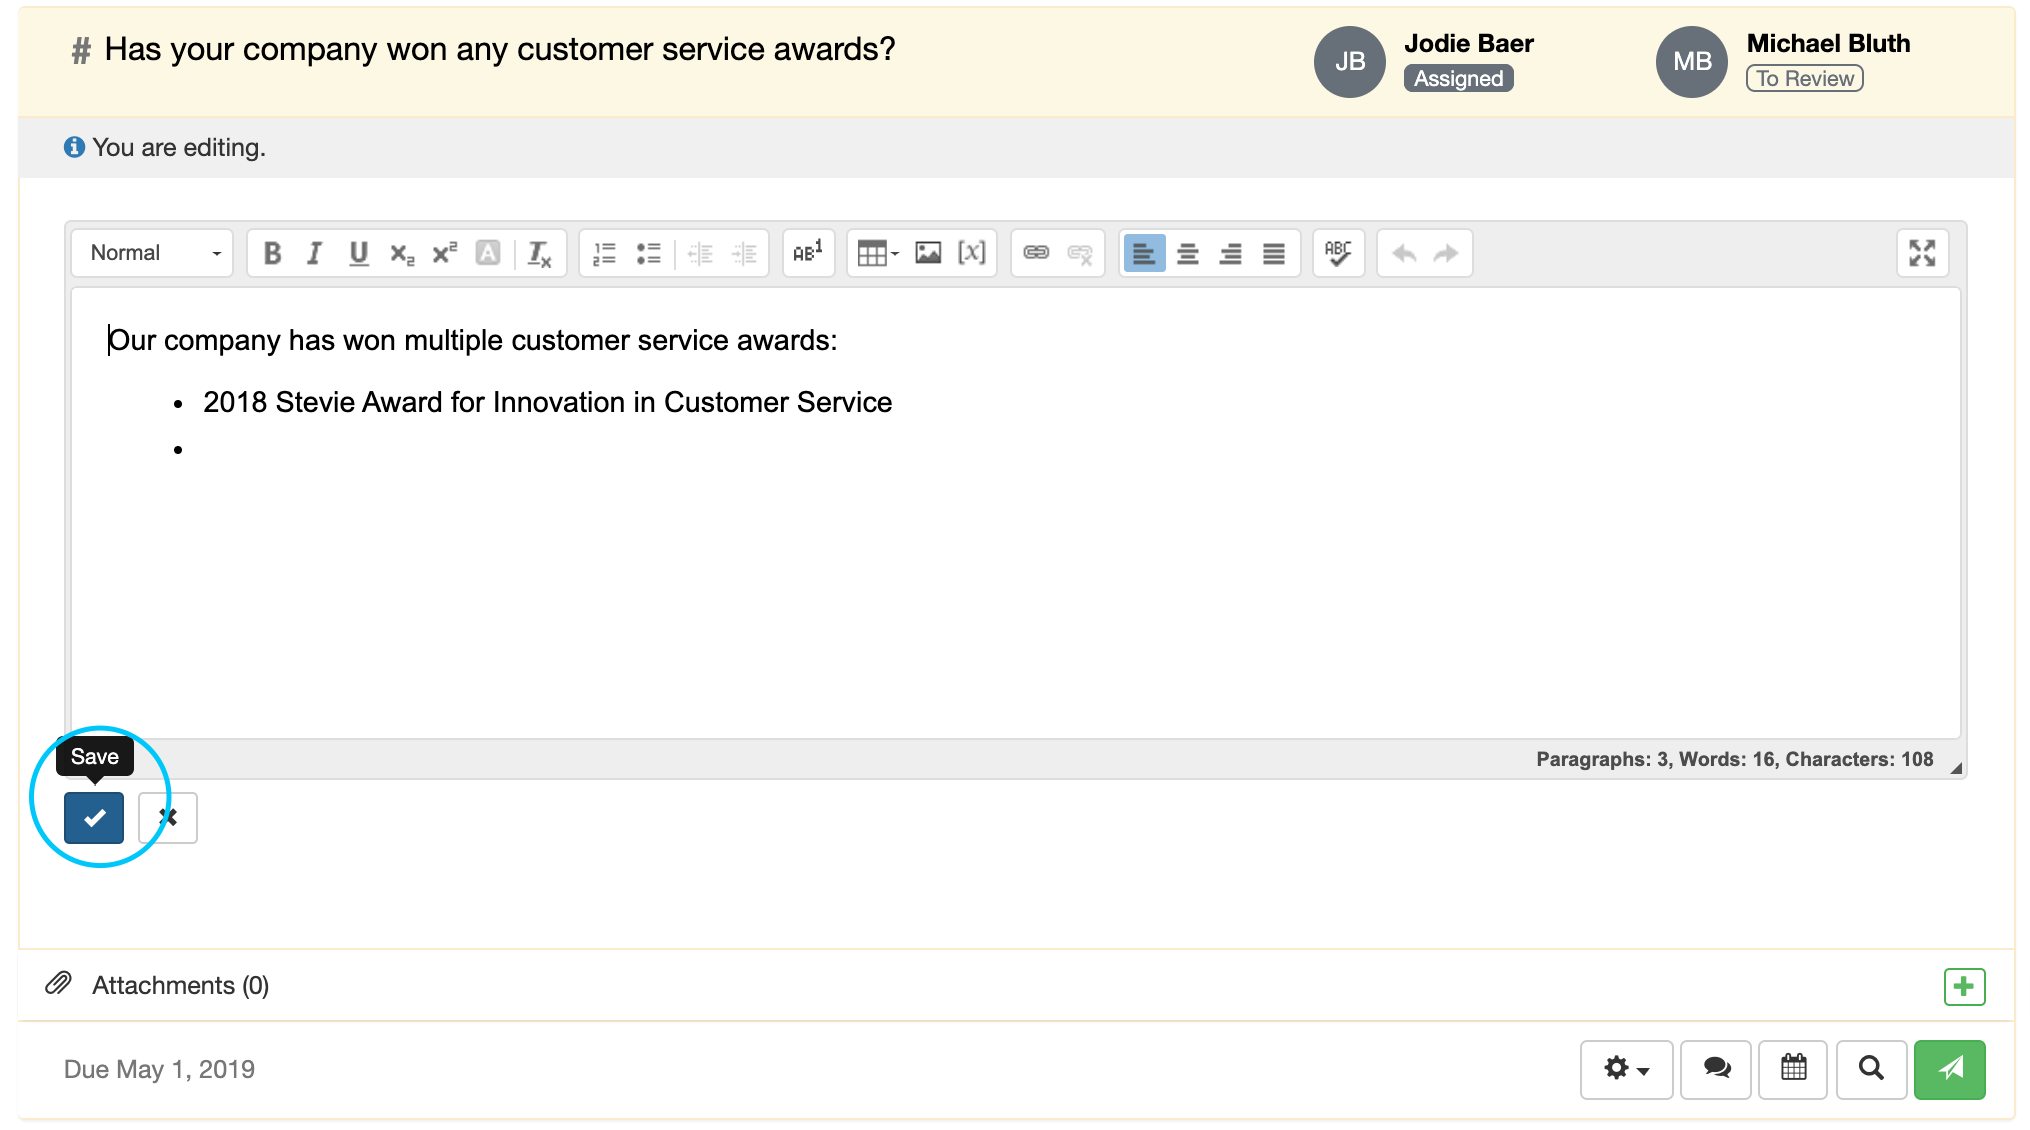Open the comments panel
This screenshot has height=1130, width=2030.
pyautogui.click(x=1716, y=1070)
